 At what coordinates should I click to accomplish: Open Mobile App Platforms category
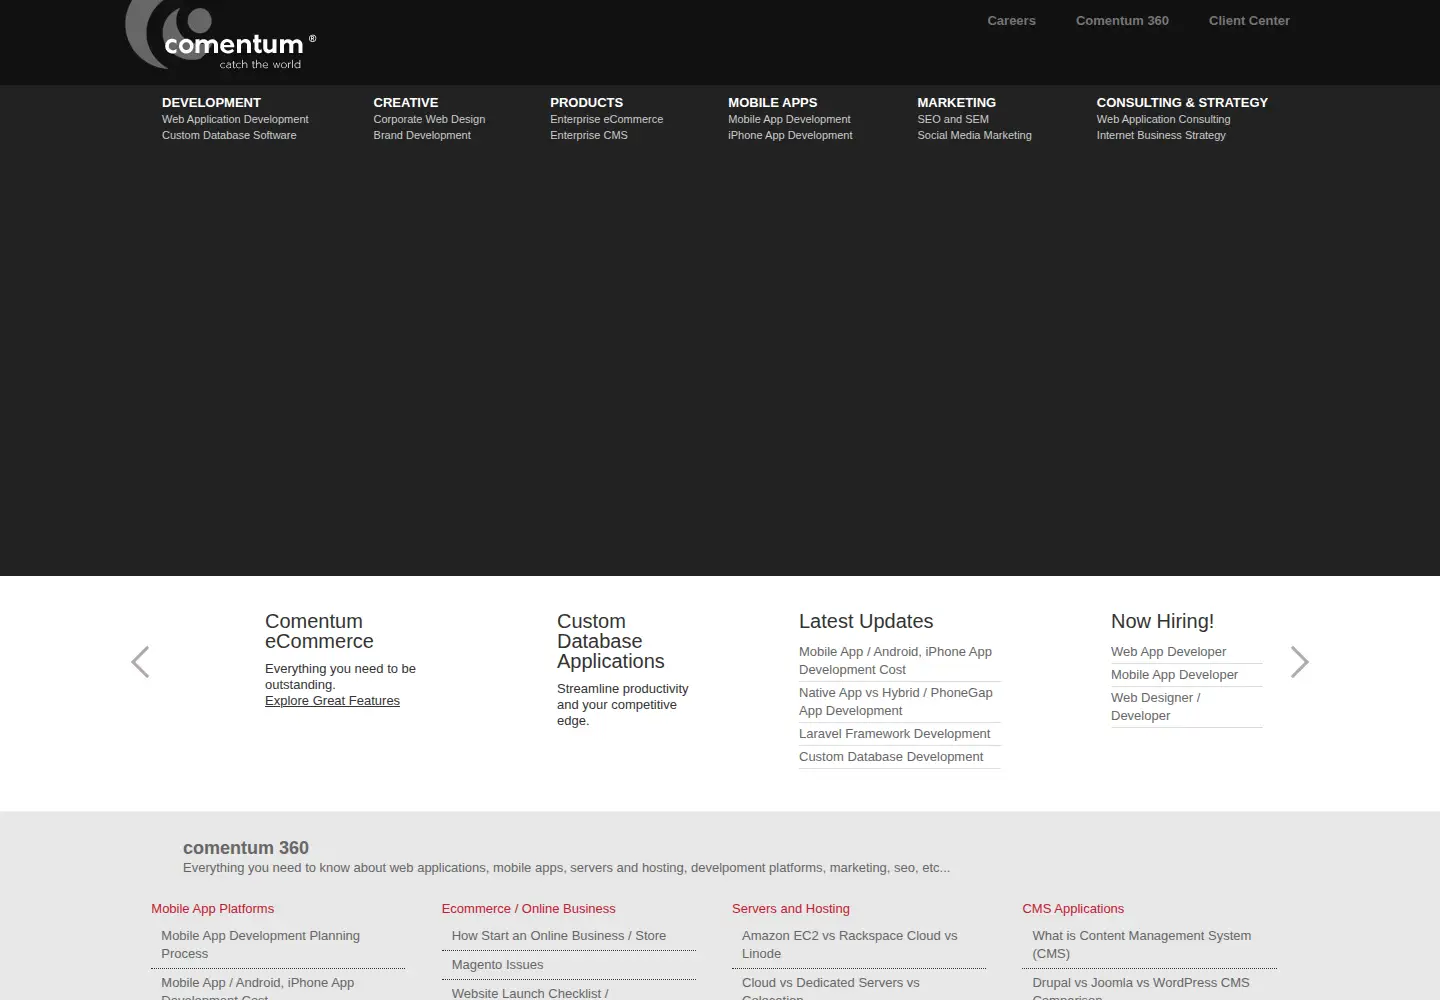point(212,909)
